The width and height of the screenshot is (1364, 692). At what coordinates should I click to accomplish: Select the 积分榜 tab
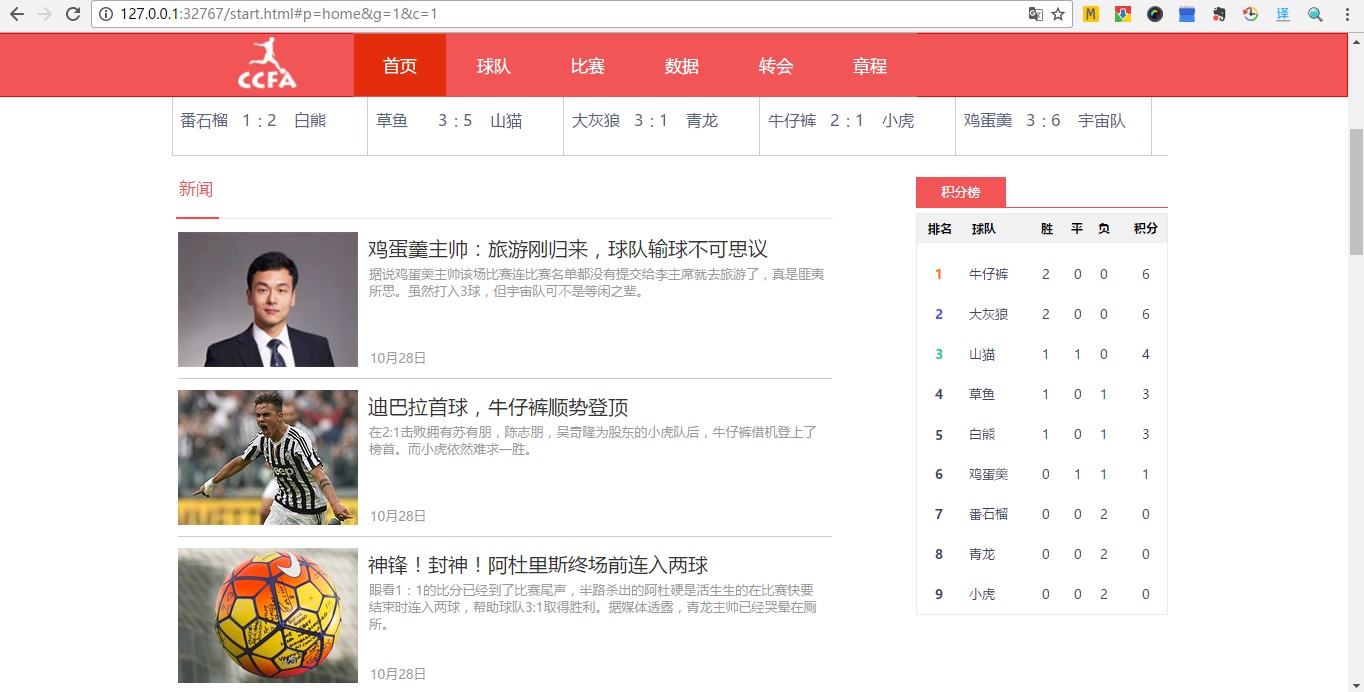(x=961, y=192)
